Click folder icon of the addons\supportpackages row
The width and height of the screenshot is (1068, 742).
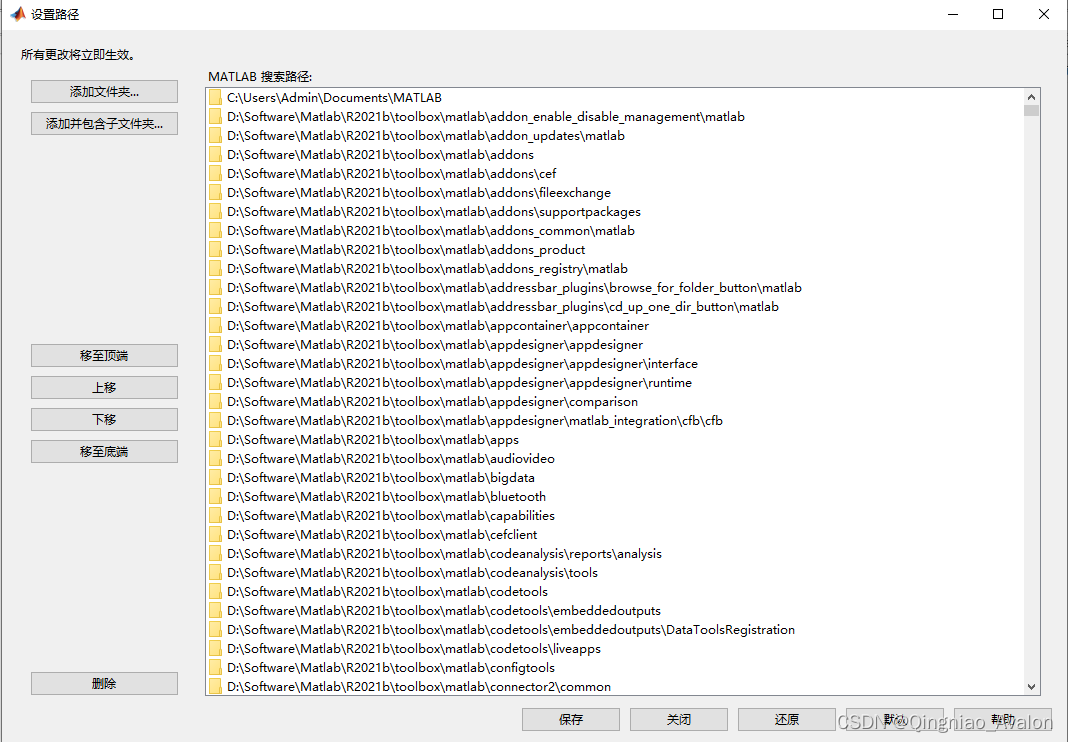click(x=215, y=212)
